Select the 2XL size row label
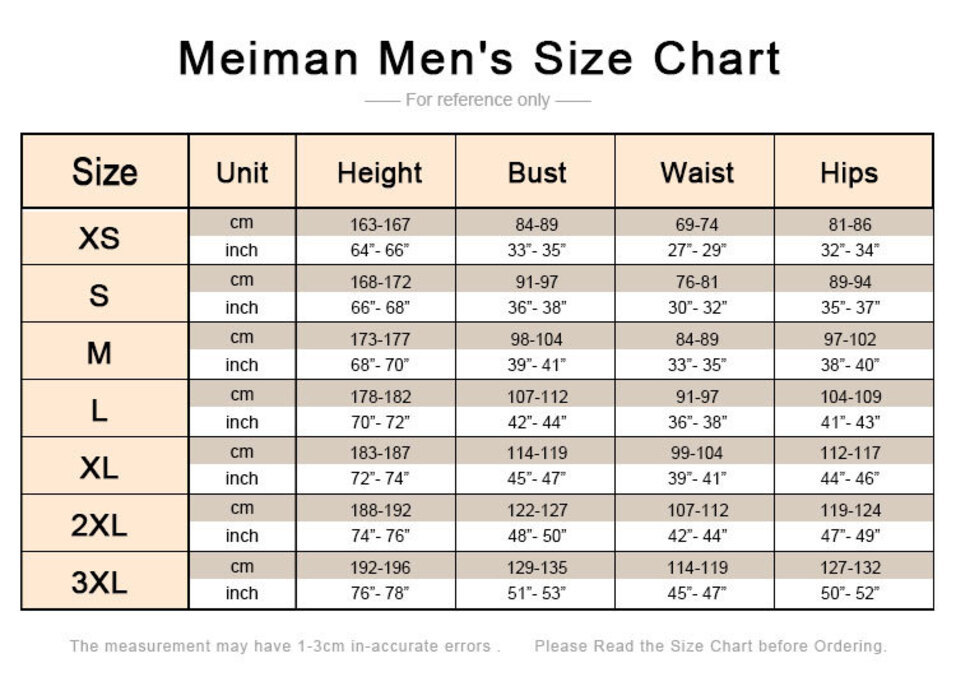This screenshot has height=700, width=956. coord(99,524)
